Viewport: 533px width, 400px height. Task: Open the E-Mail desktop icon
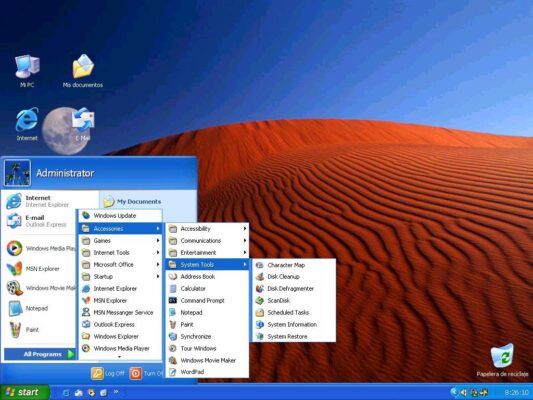(x=83, y=124)
